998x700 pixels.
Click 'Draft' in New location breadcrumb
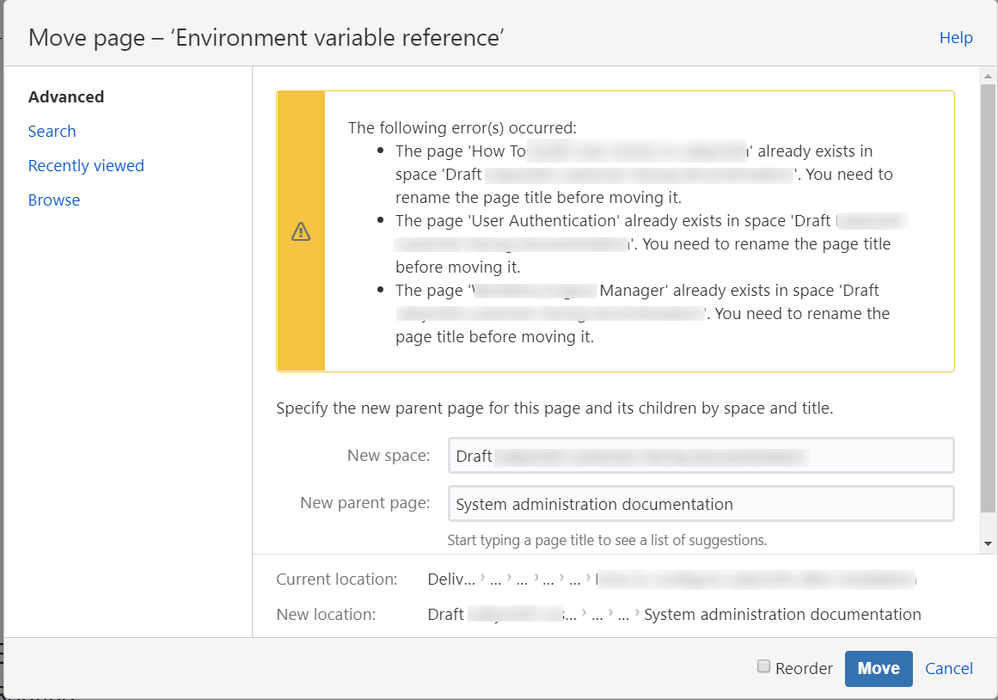(x=446, y=614)
